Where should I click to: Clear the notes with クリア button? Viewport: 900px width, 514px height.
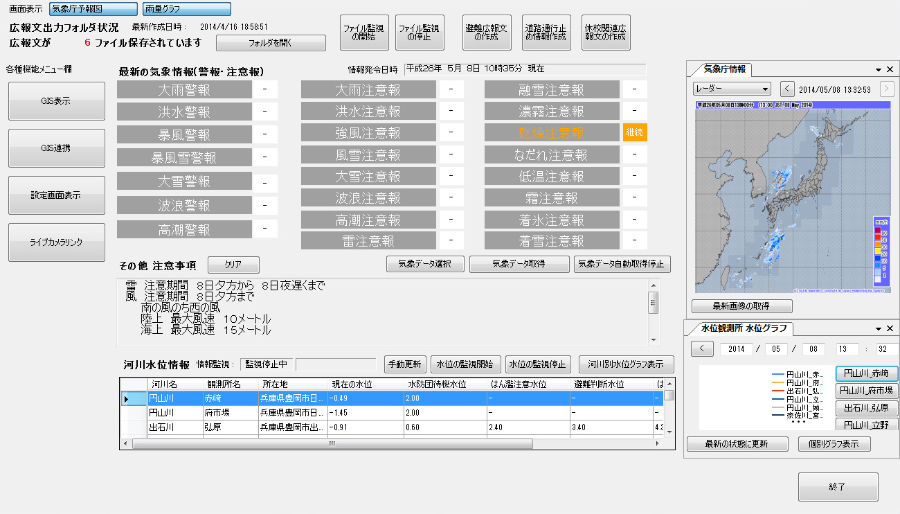pyautogui.click(x=233, y=264)
